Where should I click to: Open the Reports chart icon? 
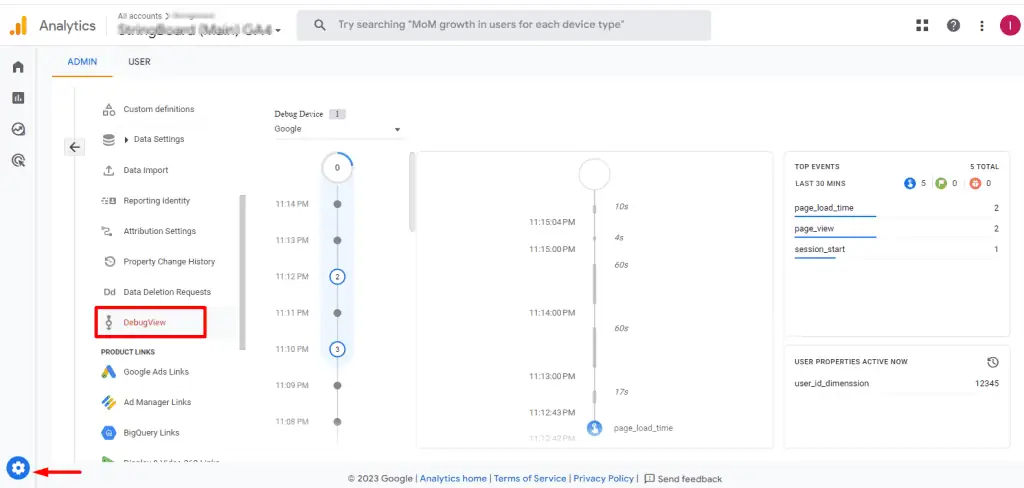[x=18, y=98]
